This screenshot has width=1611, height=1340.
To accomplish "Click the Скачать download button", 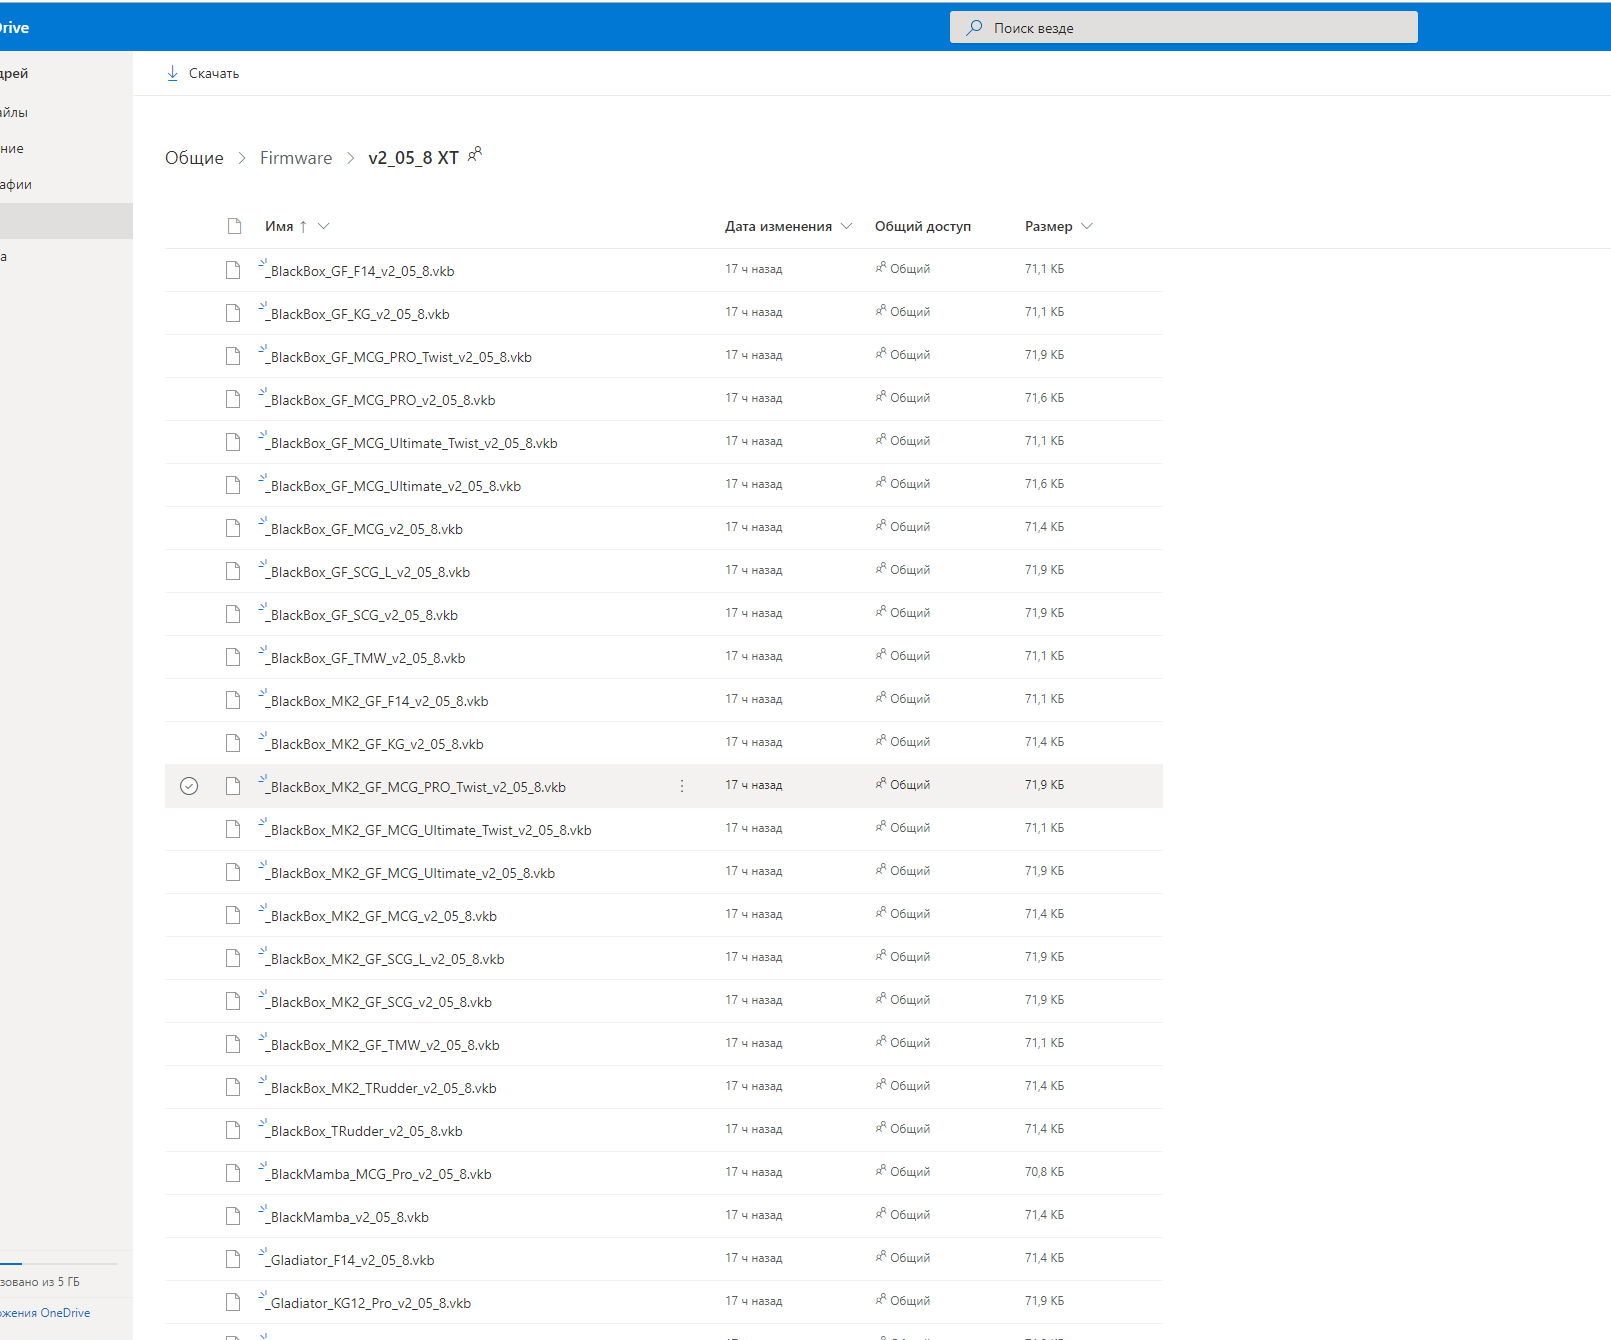I will point(202,73).
